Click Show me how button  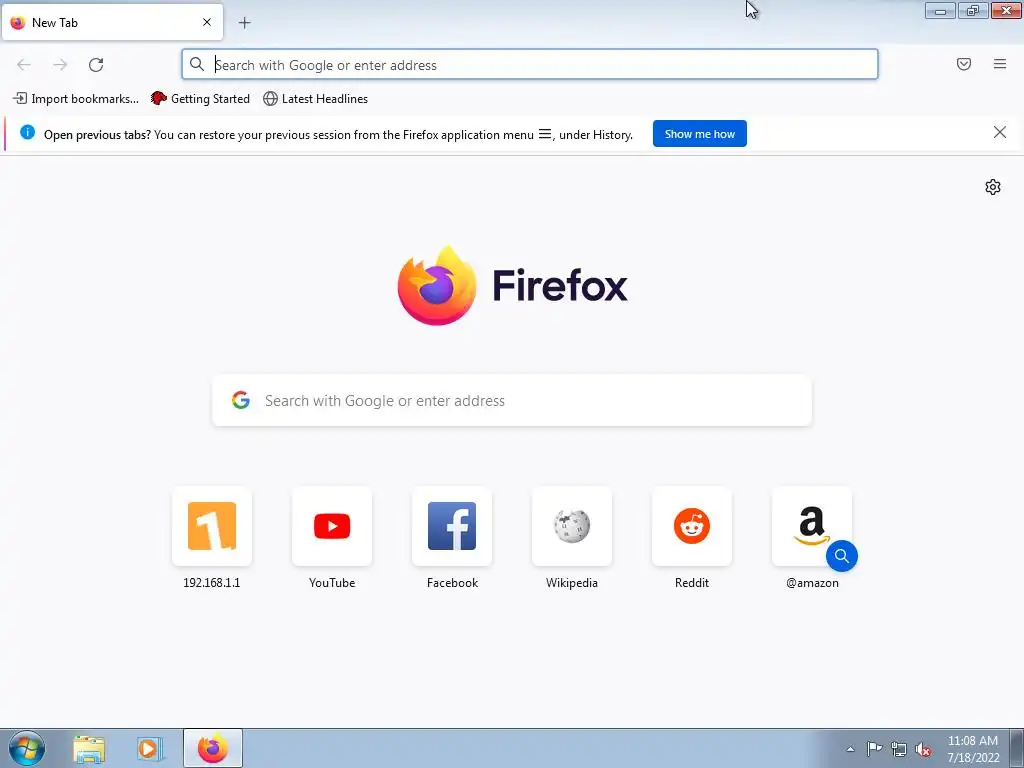coord(699,134)
